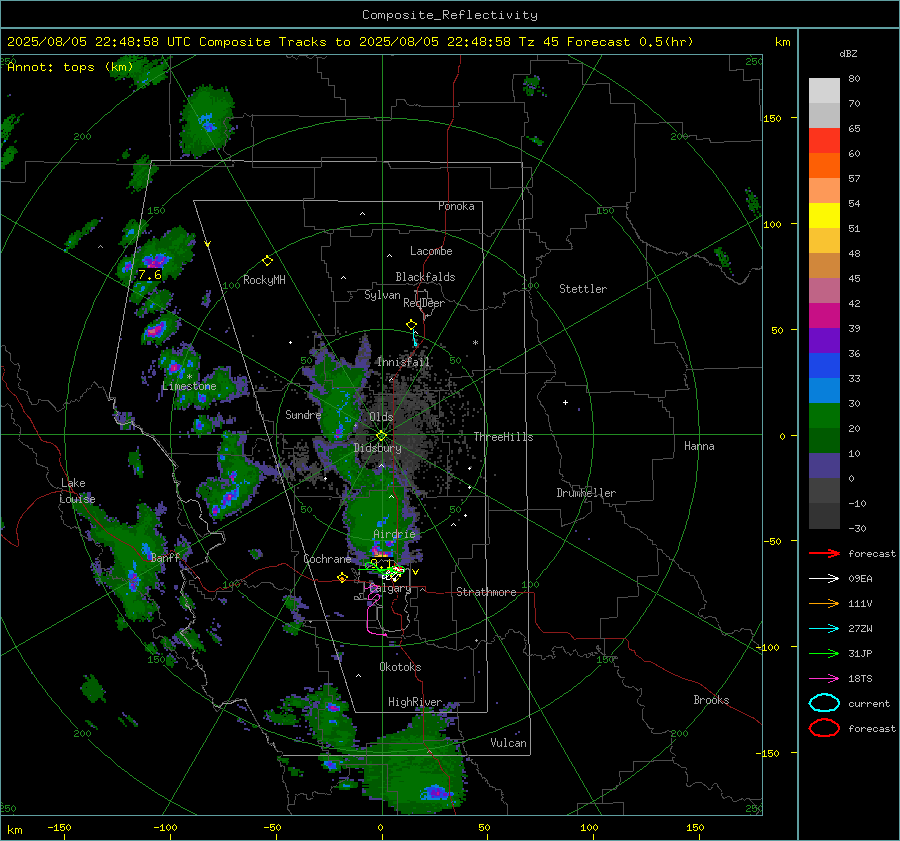Click the 09EA legend text
This screenshot has width=900, height=841.
(860, 579)
